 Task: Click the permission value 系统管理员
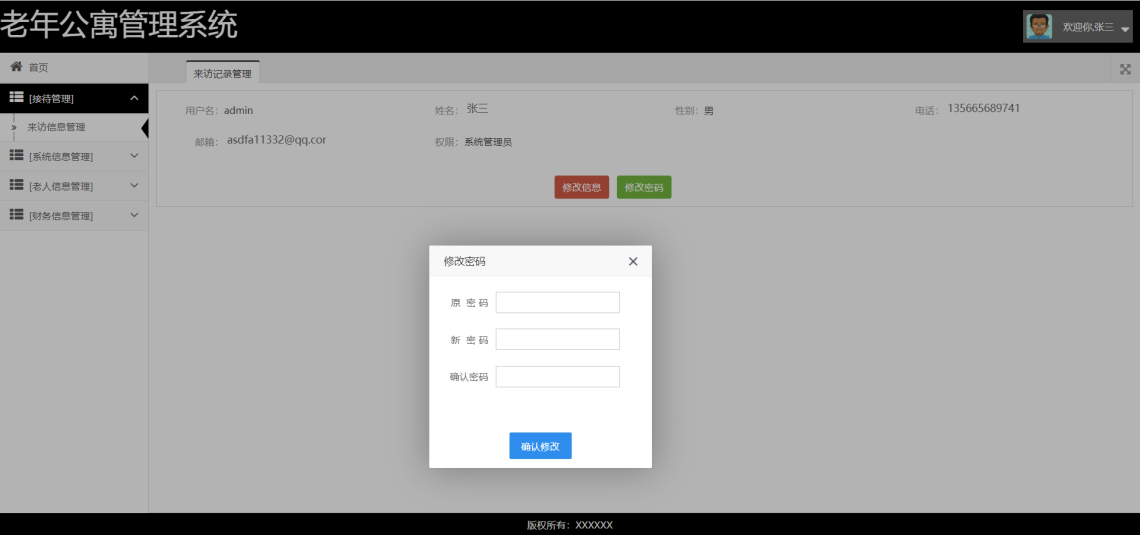click(x=489, y=142)
